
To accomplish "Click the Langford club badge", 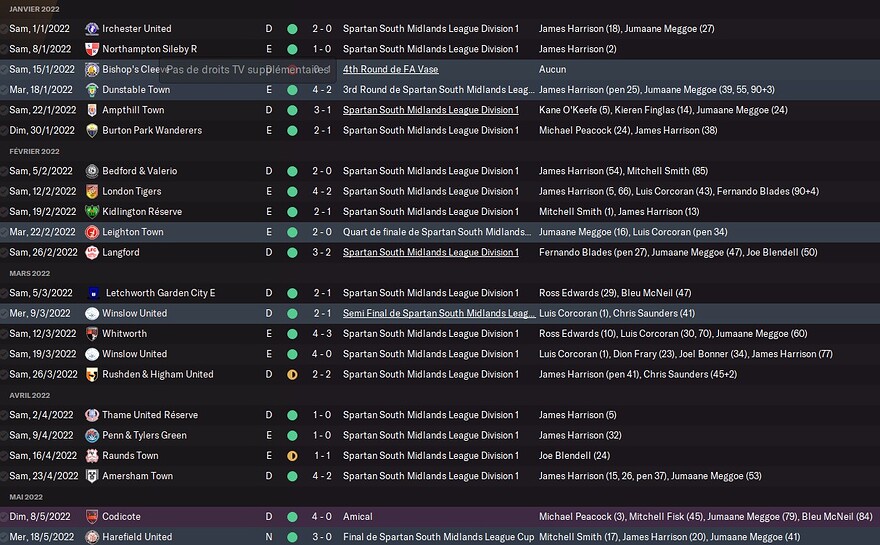I will coord(92,253).
